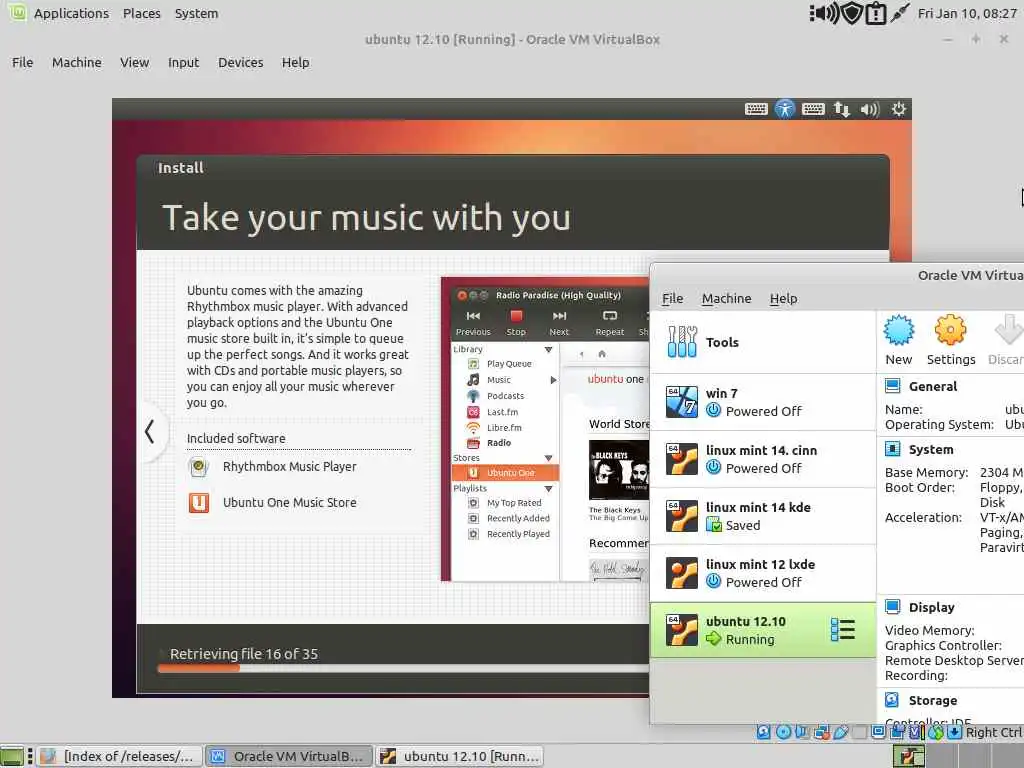The height and width of the screenshot is (768, 1024).
Task: Click keyboard indicator beside the network arrows
Action: point(813,109)
